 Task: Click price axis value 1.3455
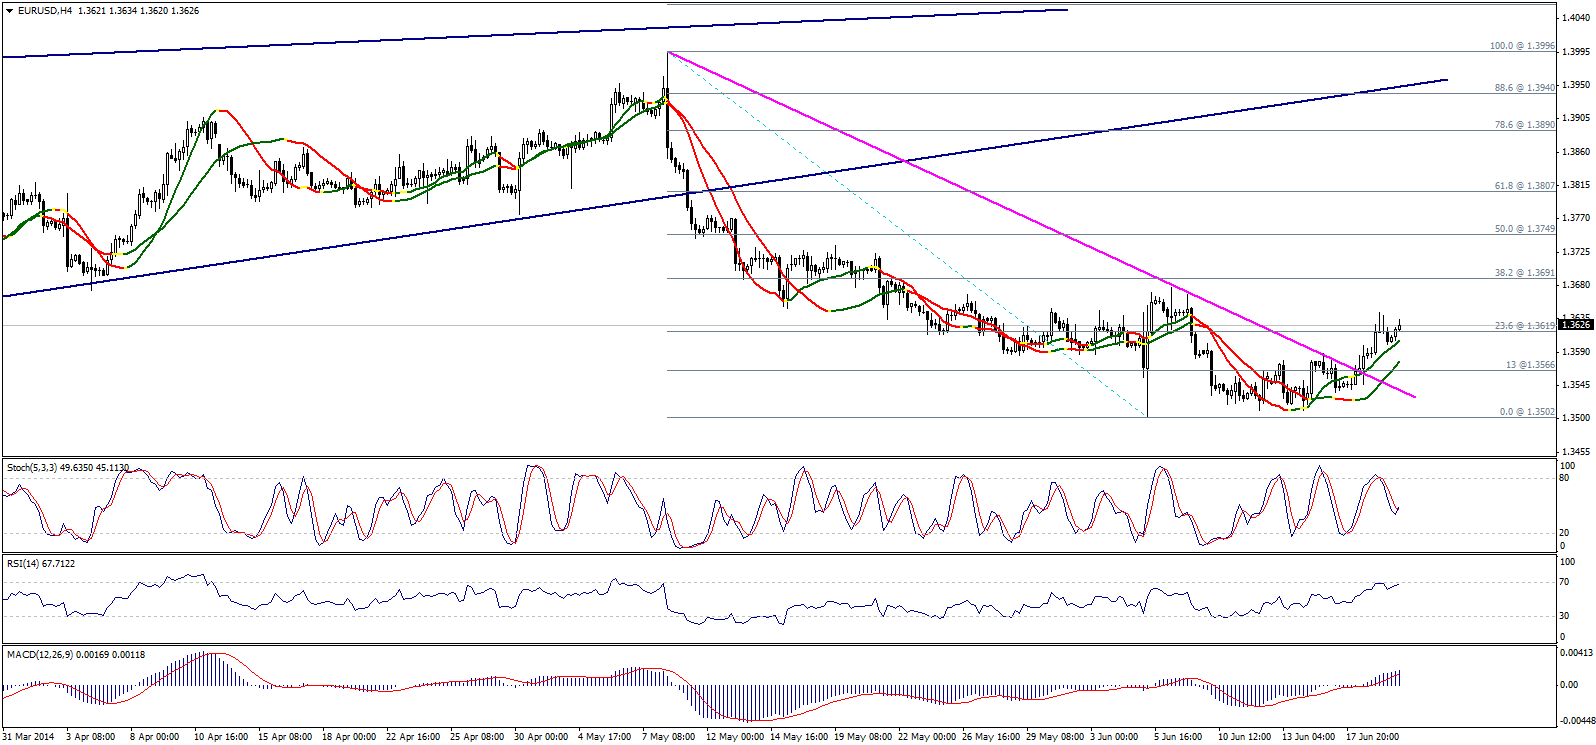[1577, 452]
